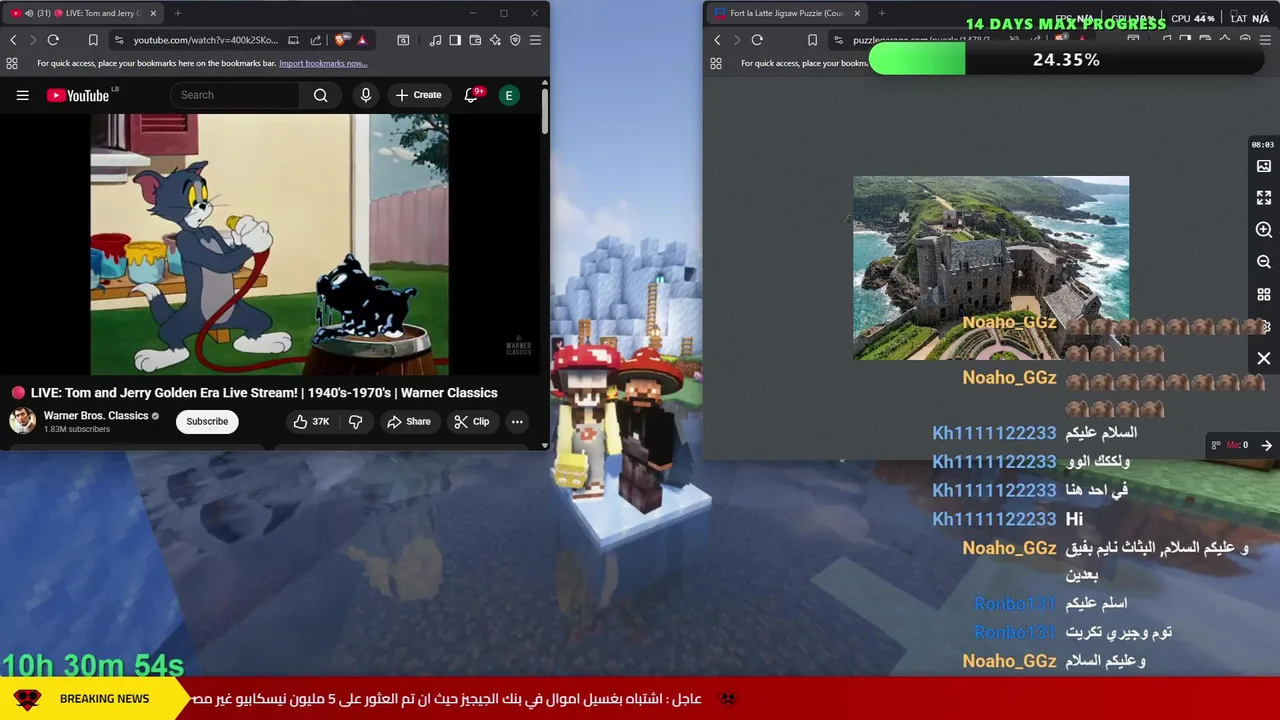This screenshot has width=1280, height=720.
Task: Go back in the puzzle browser window
Action: [717, 40]
